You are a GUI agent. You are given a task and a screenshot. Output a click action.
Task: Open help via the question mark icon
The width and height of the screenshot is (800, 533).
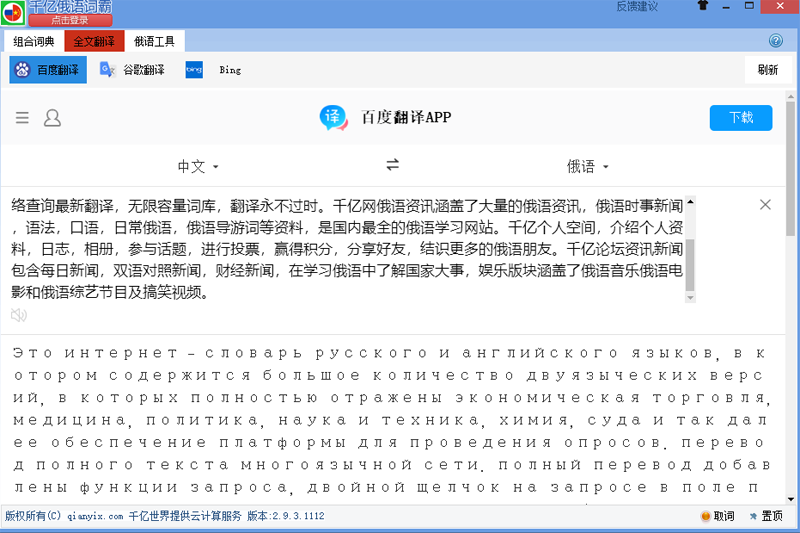775,41
